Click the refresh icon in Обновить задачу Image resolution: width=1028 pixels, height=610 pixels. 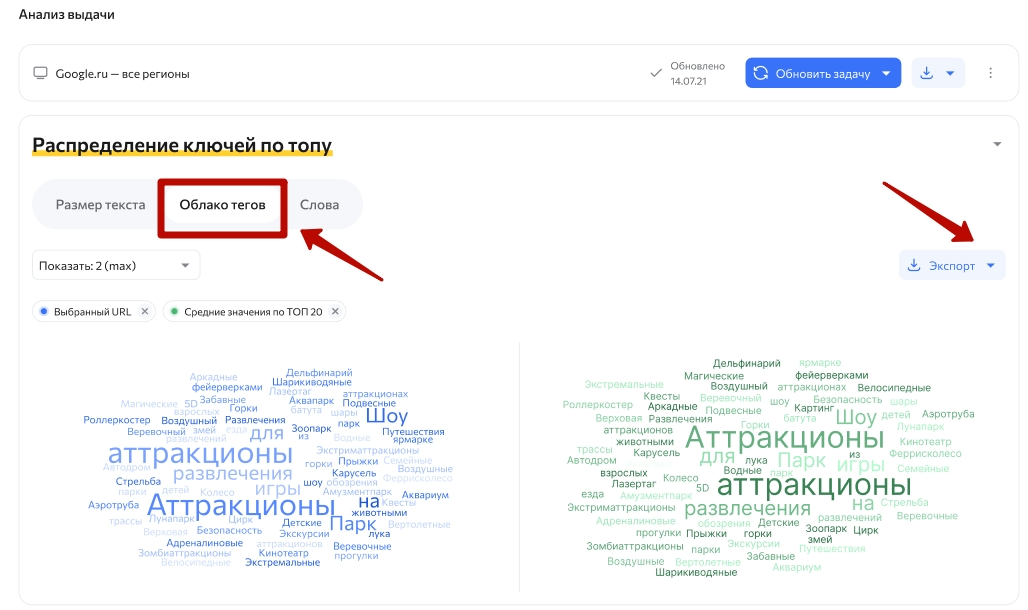[x=761, y=73]
